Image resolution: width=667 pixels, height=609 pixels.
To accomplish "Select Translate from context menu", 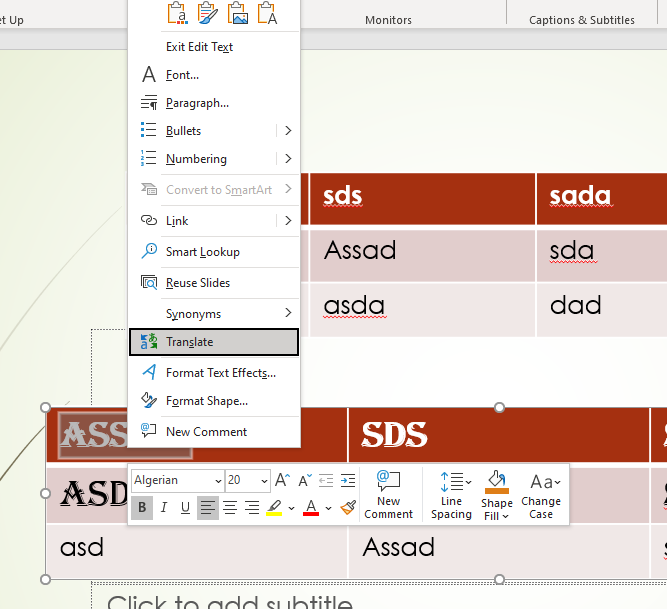I will 214,342.
